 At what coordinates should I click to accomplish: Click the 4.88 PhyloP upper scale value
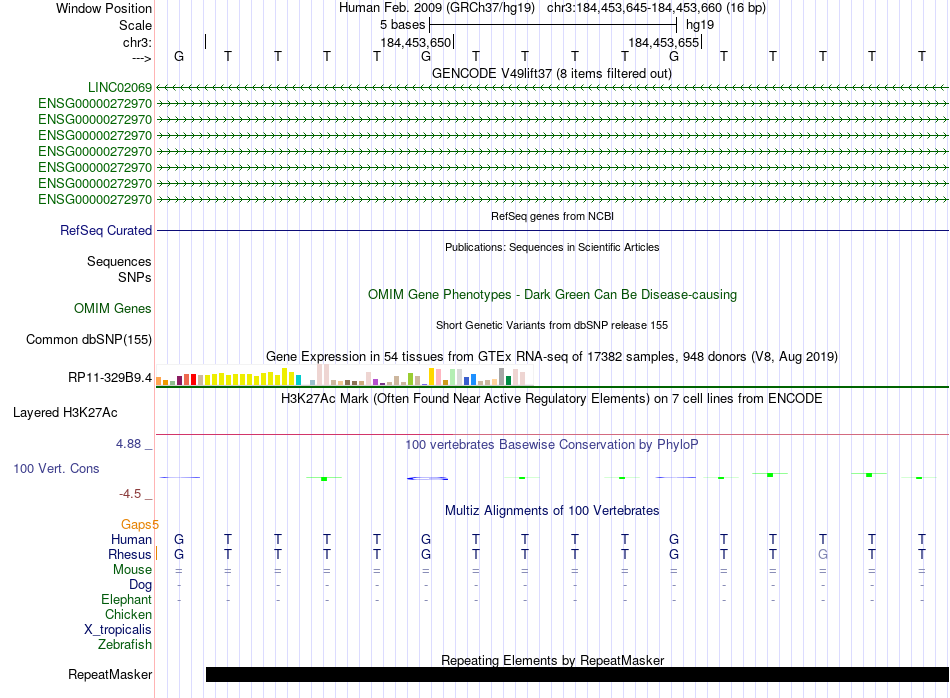128,444
